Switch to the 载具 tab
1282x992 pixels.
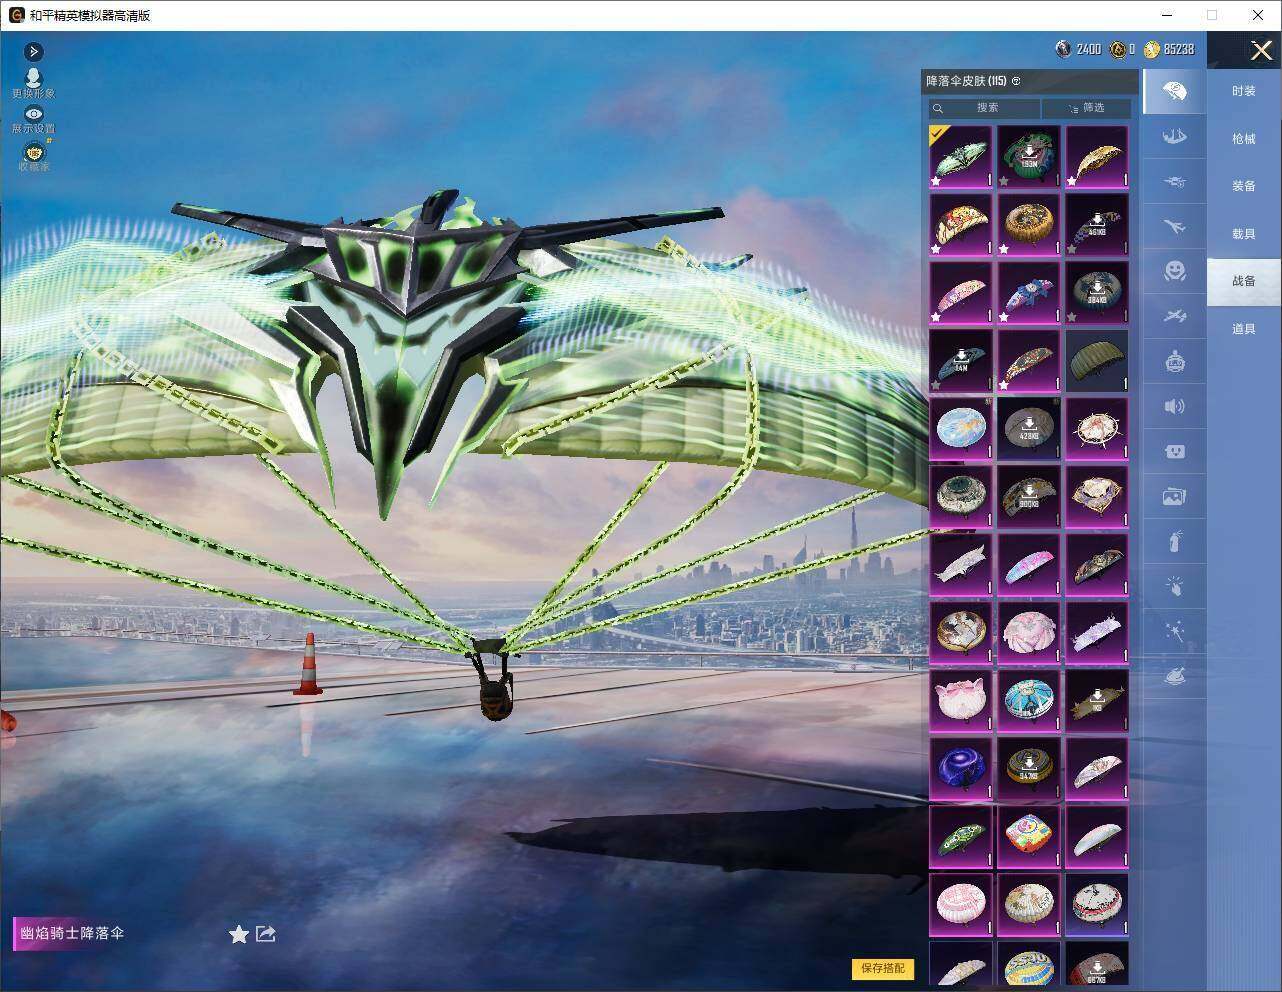[x=1243, y=234]
